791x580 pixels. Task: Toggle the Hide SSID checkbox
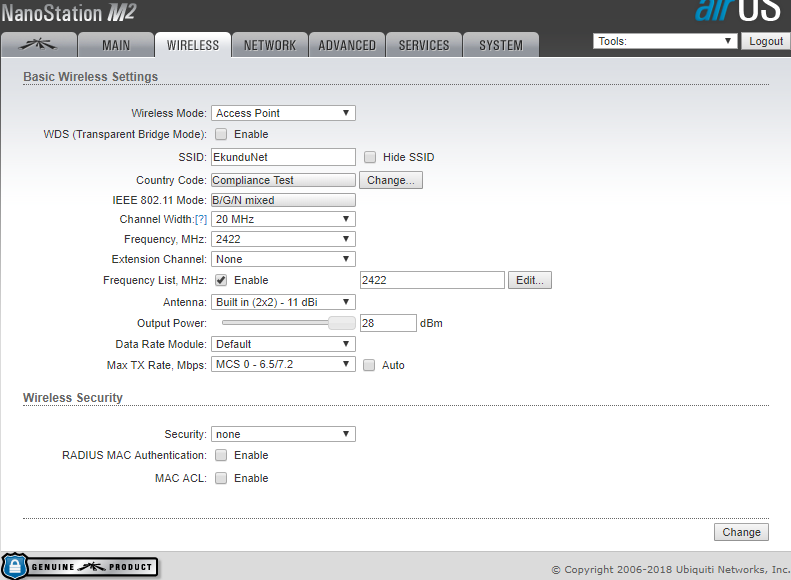tap(370, 157)
